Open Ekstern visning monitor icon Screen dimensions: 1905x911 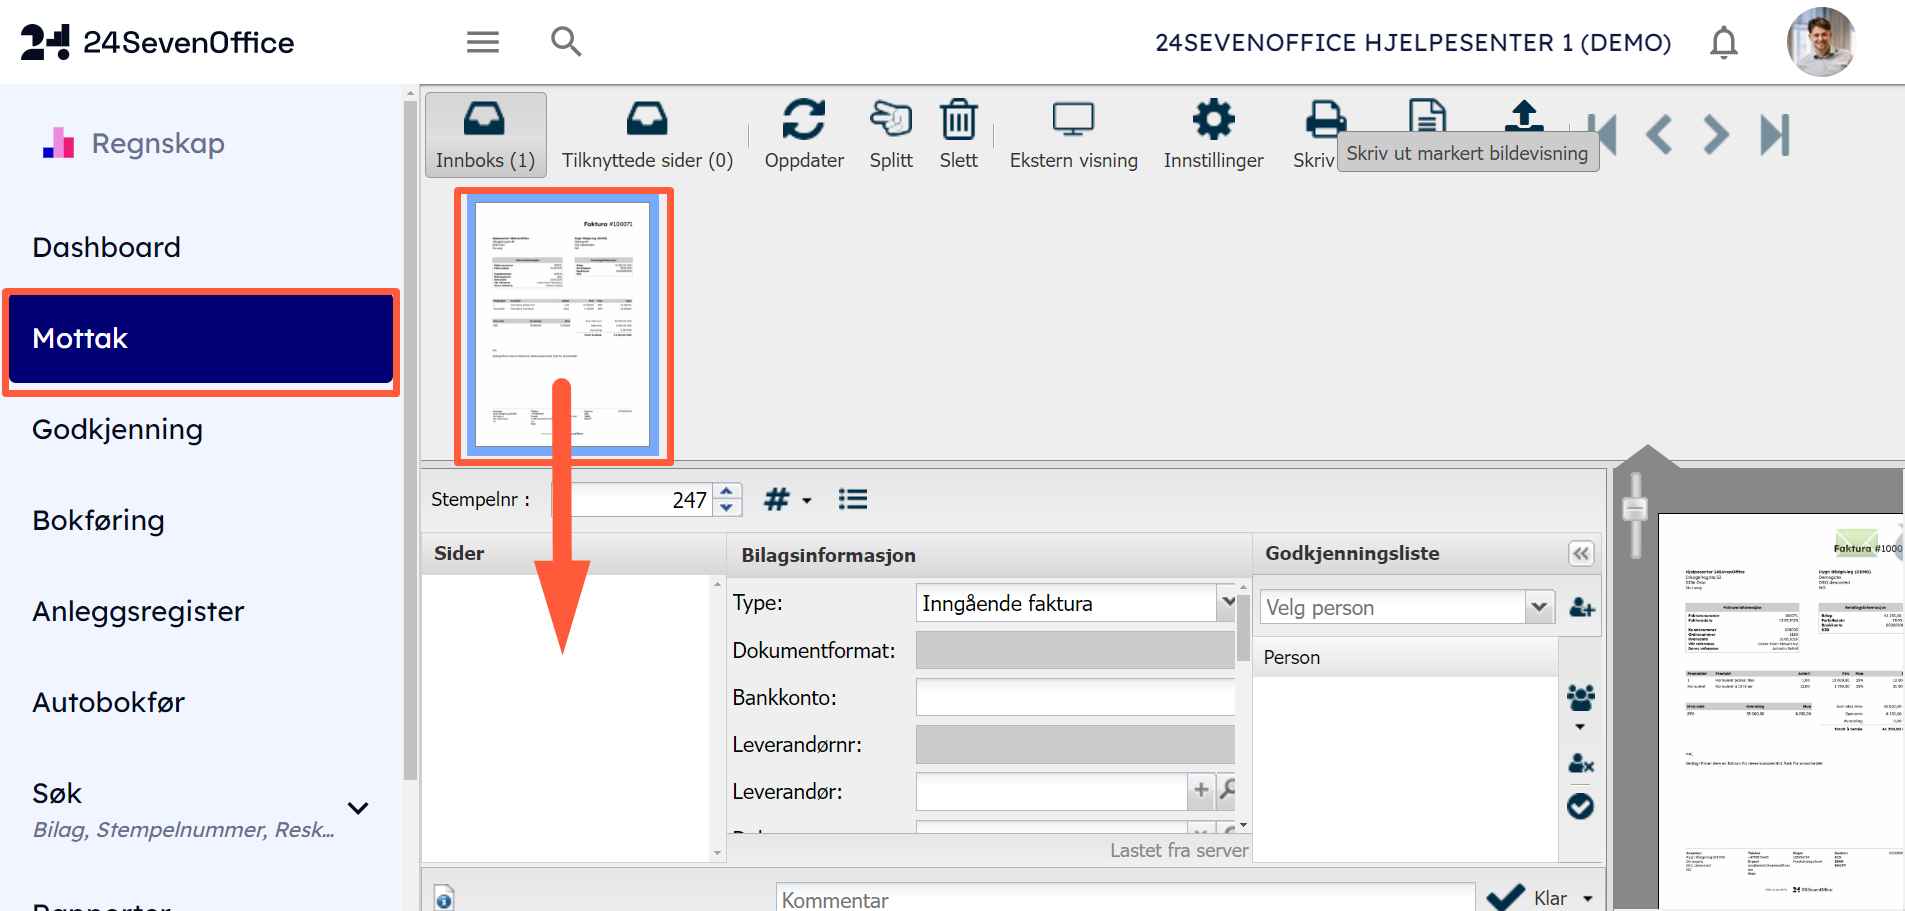(x=1073, y=120)
